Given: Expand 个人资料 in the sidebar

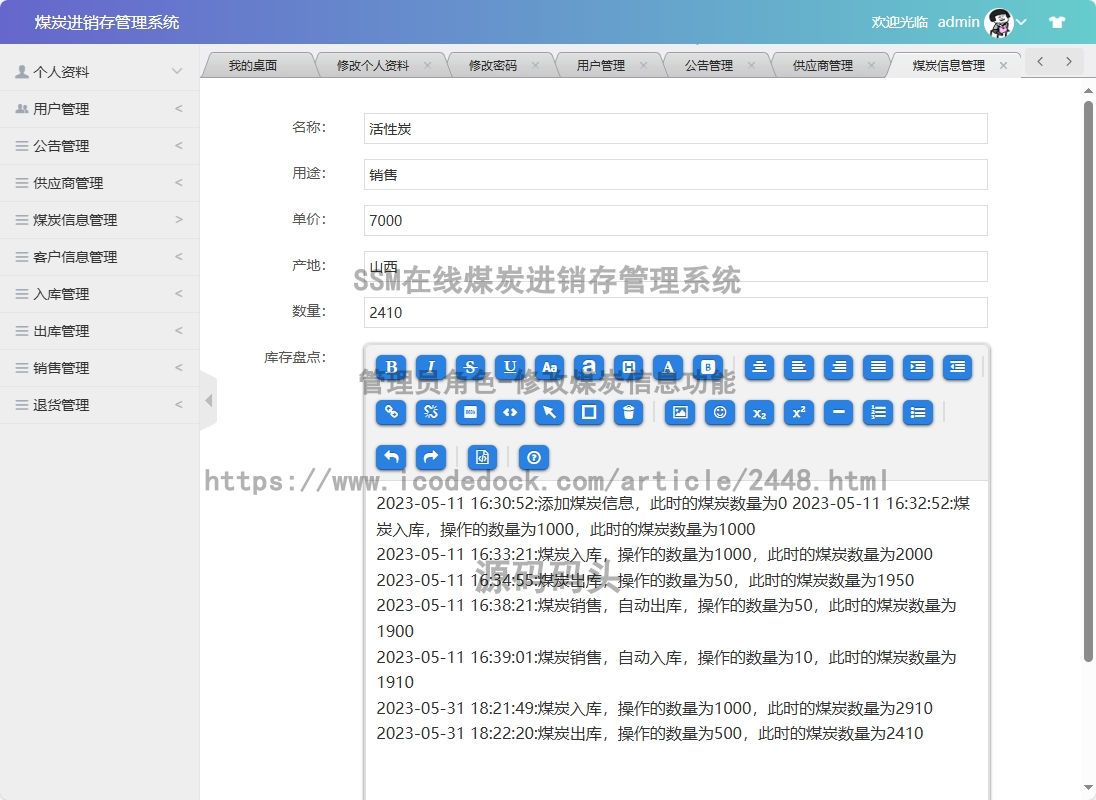Looking at the screenshot, I should click(99, 72).
